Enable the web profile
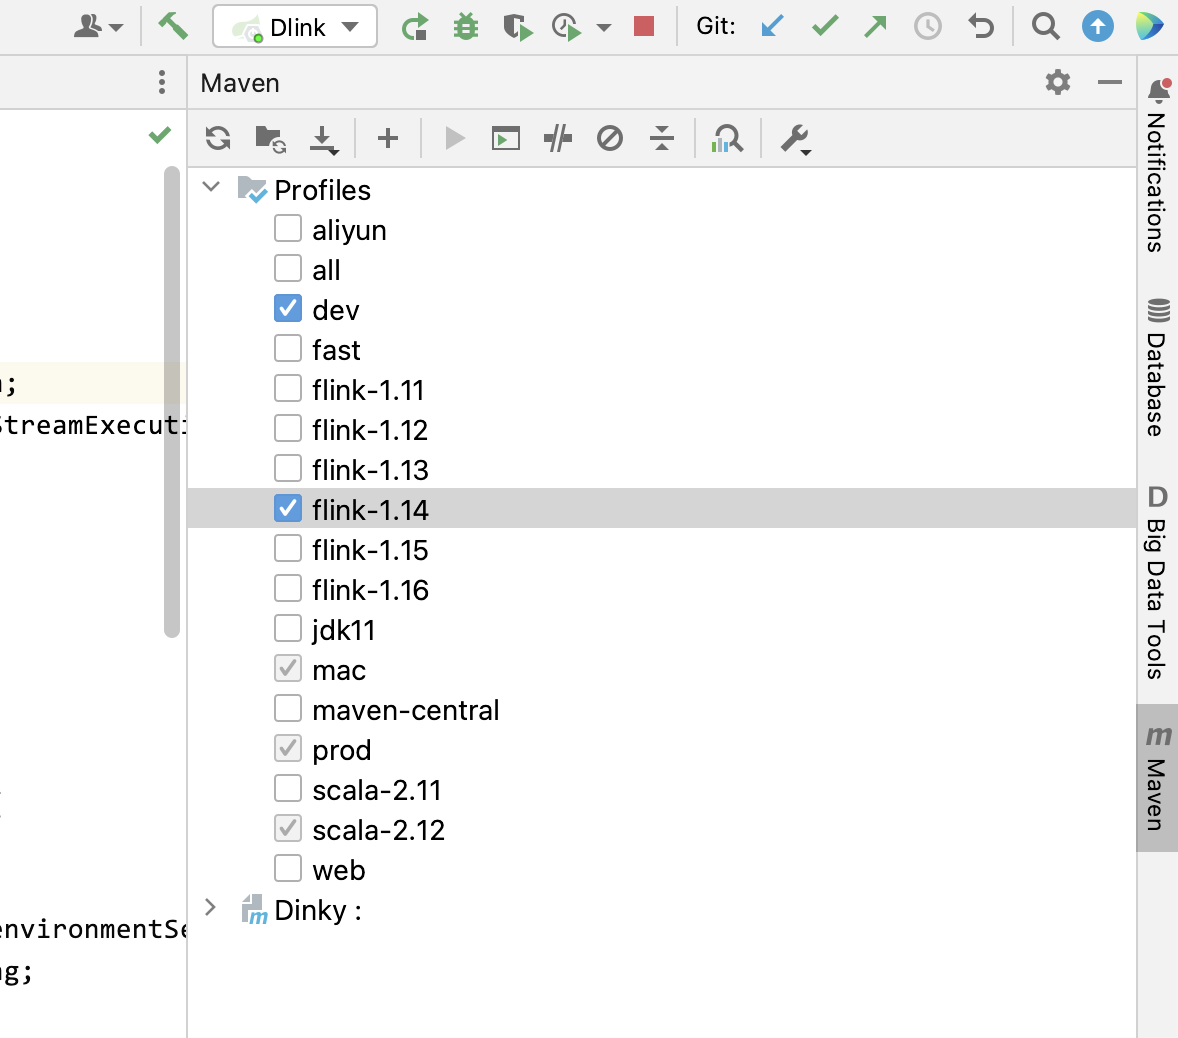This screenshot has width=1178, height=1038. [287, 868]
